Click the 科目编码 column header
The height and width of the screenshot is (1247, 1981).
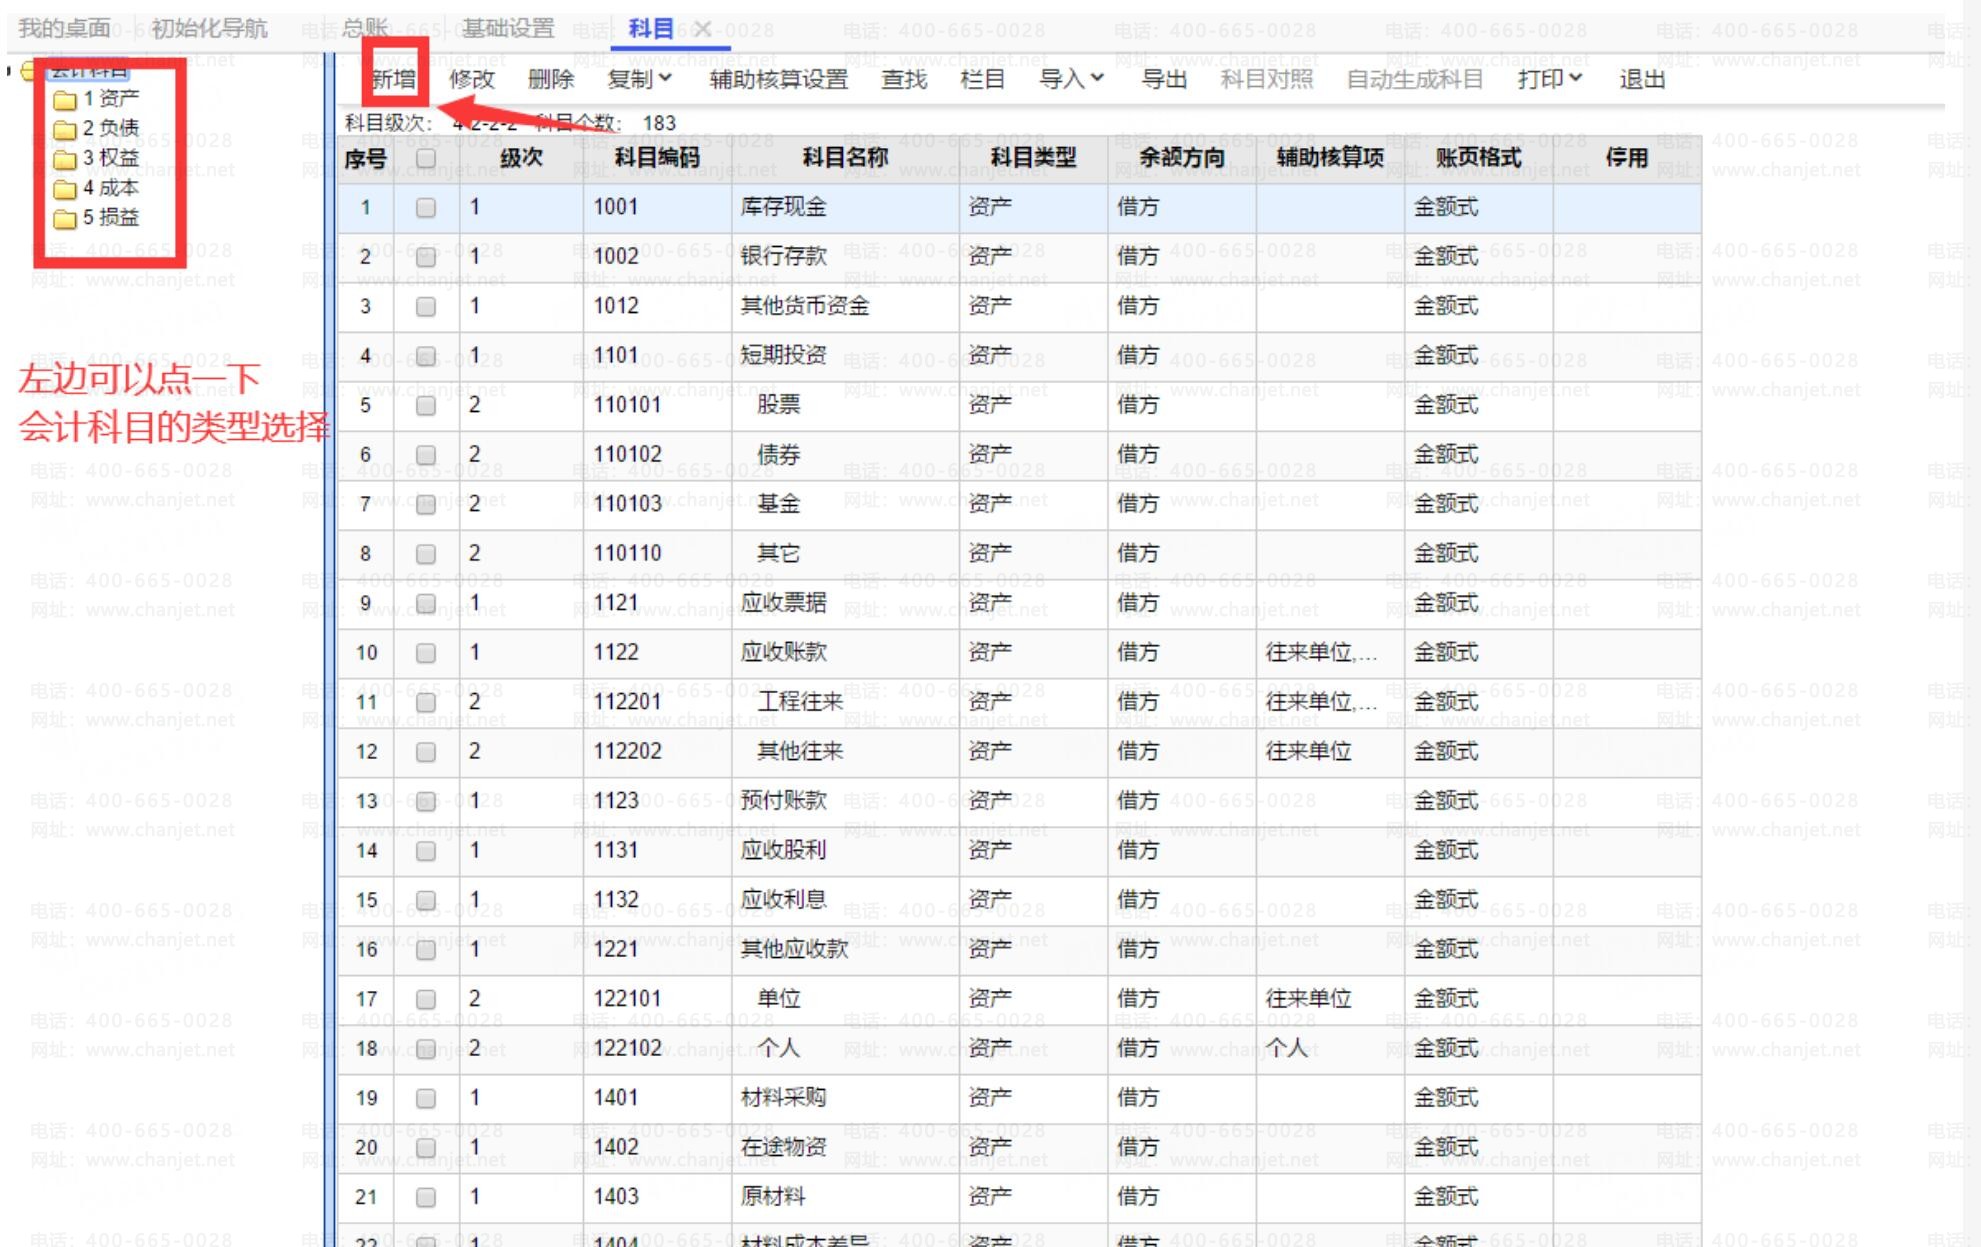(x=657, y=158)
